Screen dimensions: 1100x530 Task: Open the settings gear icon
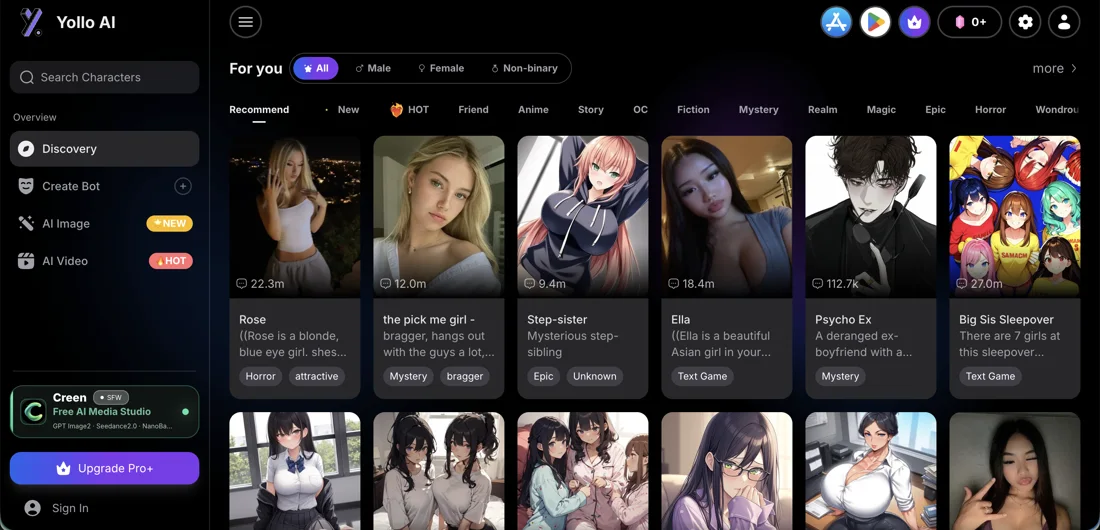click(1025, 22)
